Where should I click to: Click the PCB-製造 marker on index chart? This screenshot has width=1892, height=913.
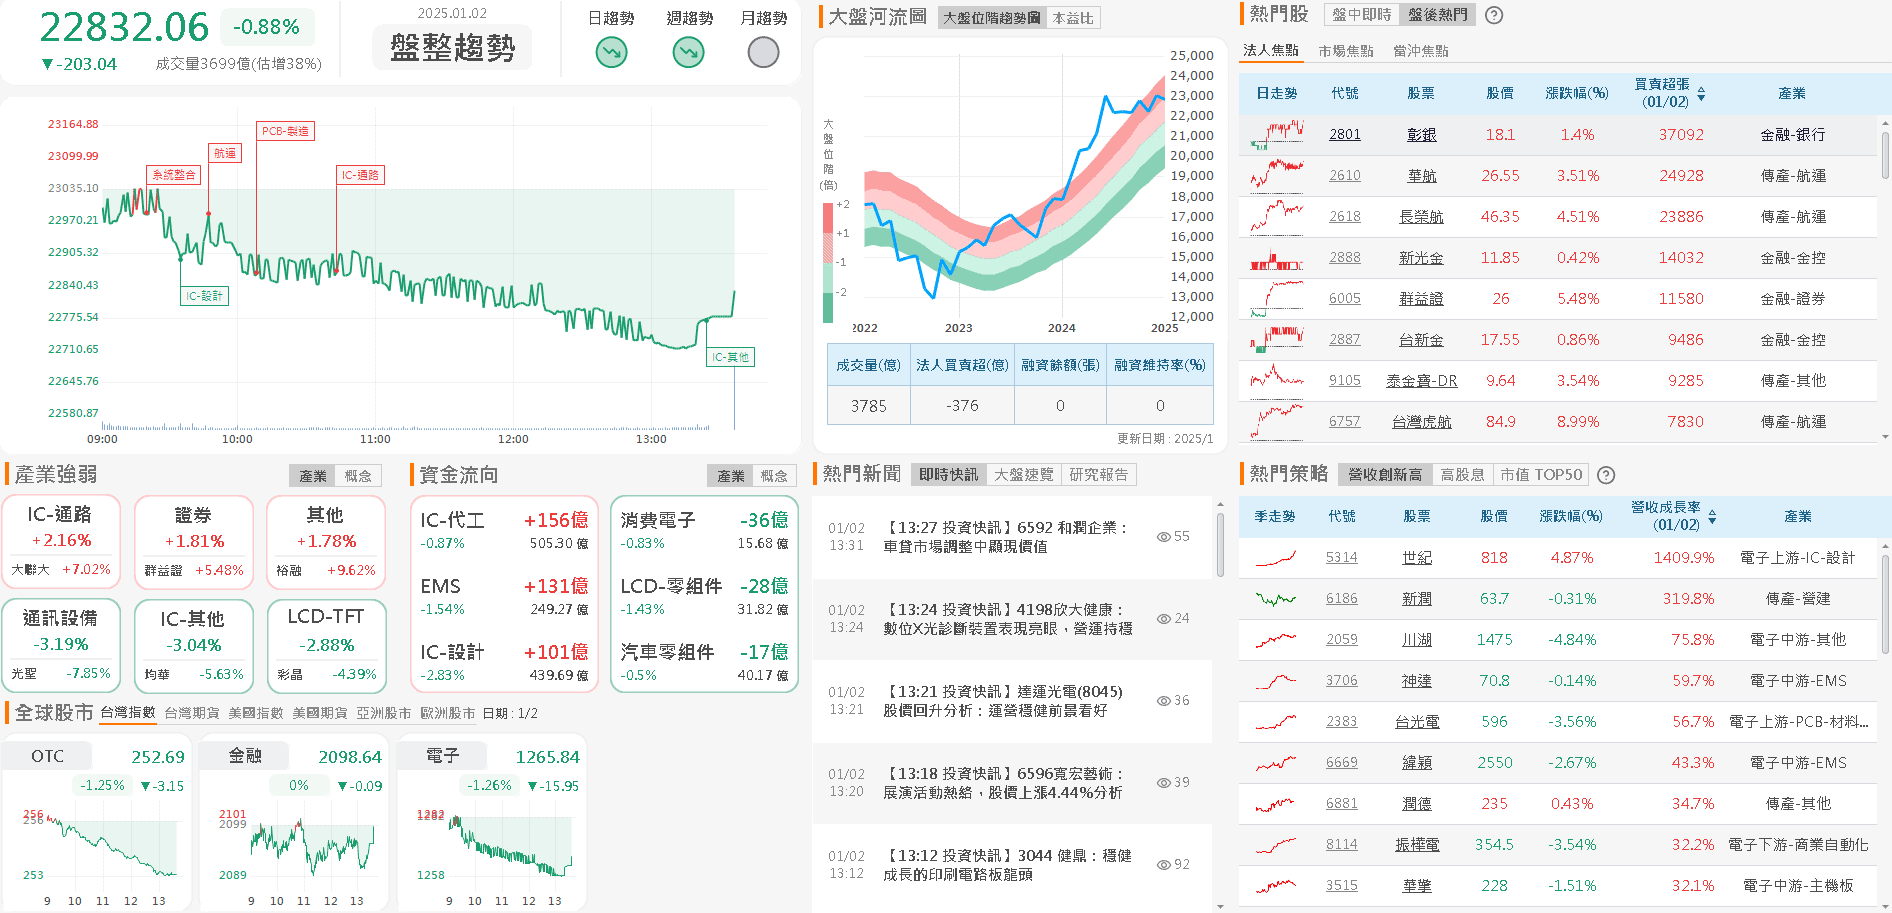point(285,131)
